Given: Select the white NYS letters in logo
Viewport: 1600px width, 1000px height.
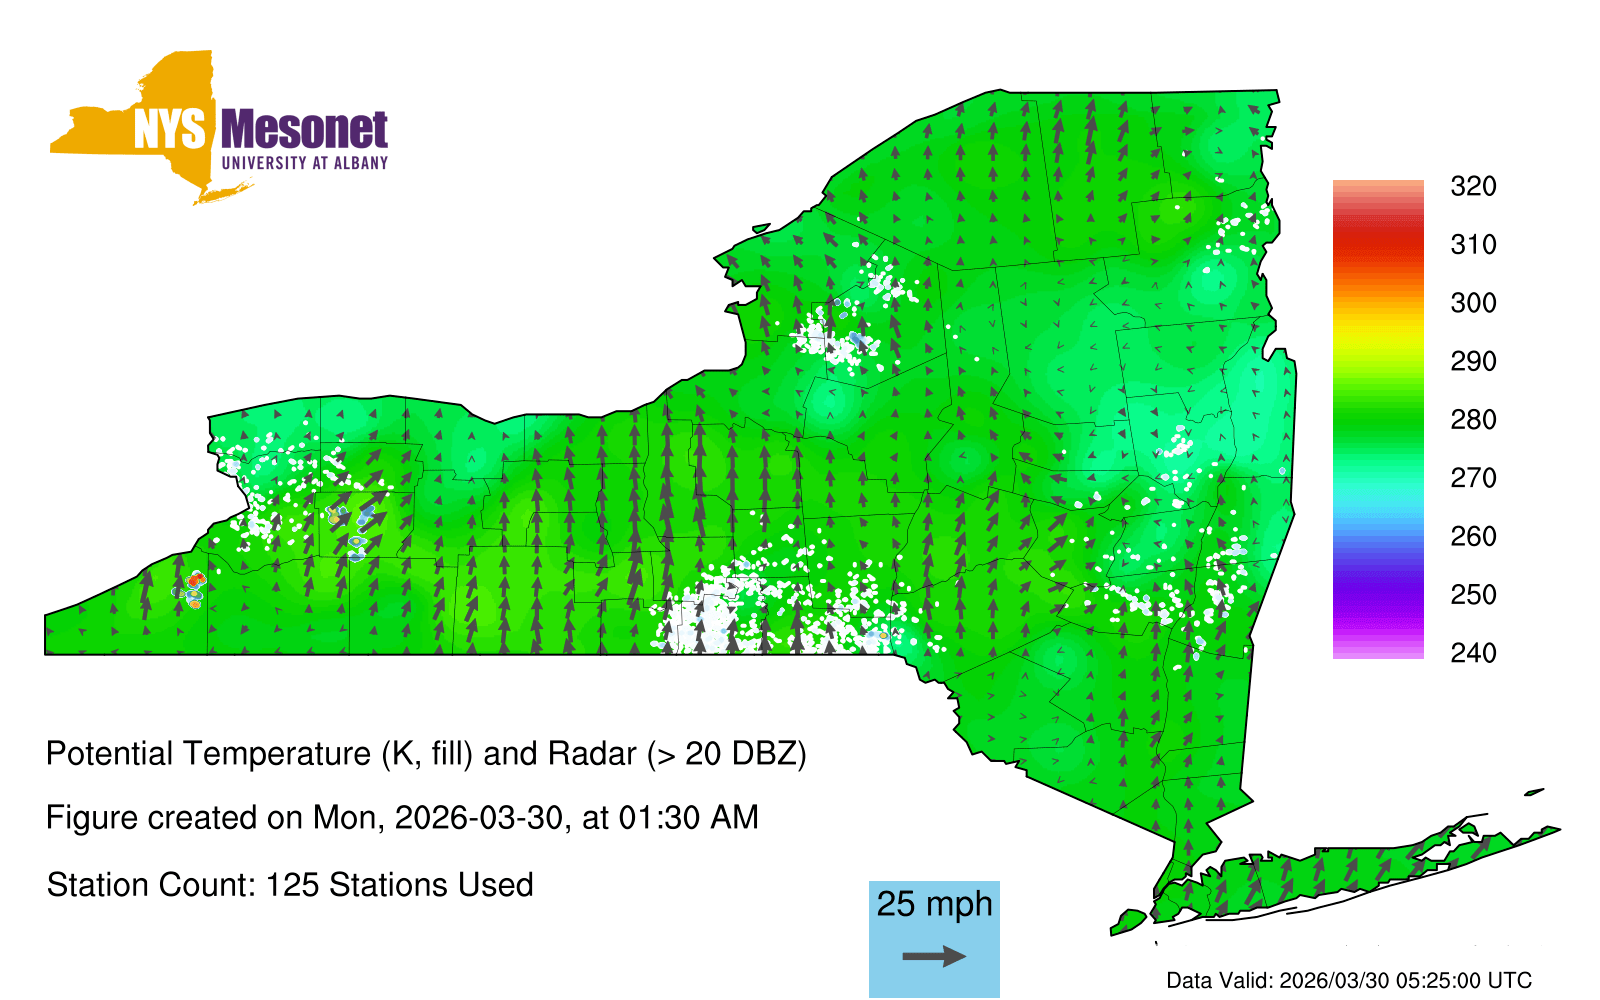Looking at the screenshot, I should pyautogui.click(x=170, y=130).
